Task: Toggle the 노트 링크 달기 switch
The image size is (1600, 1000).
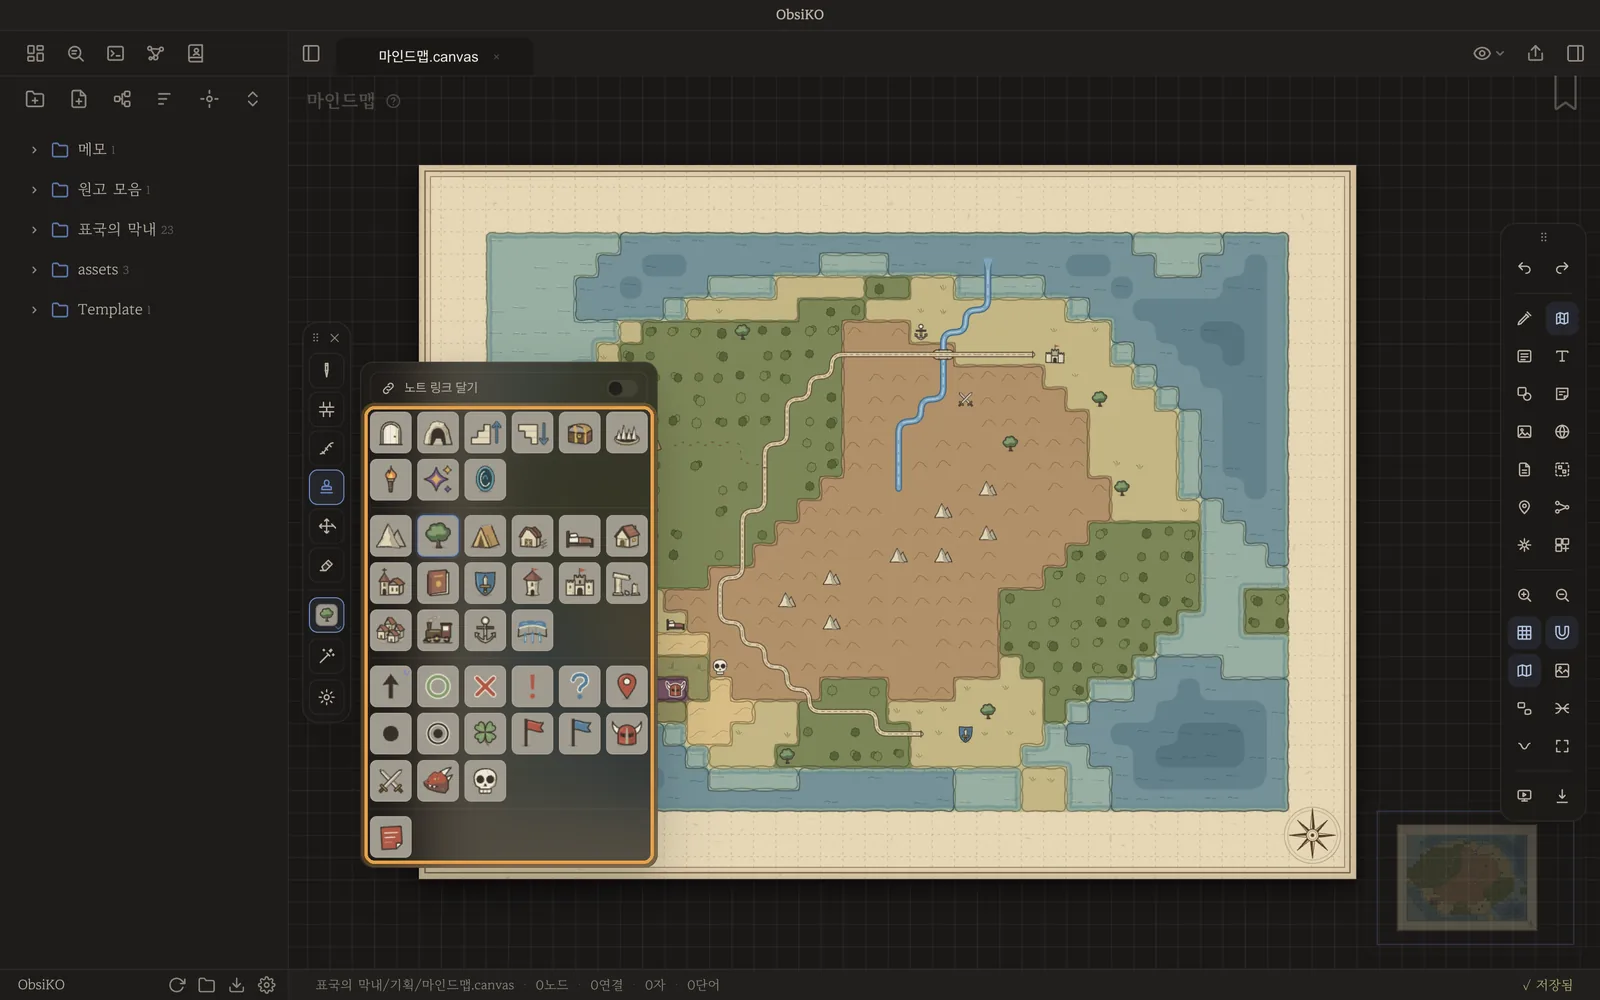Action: pyautogui.click(x=622, y=388)
